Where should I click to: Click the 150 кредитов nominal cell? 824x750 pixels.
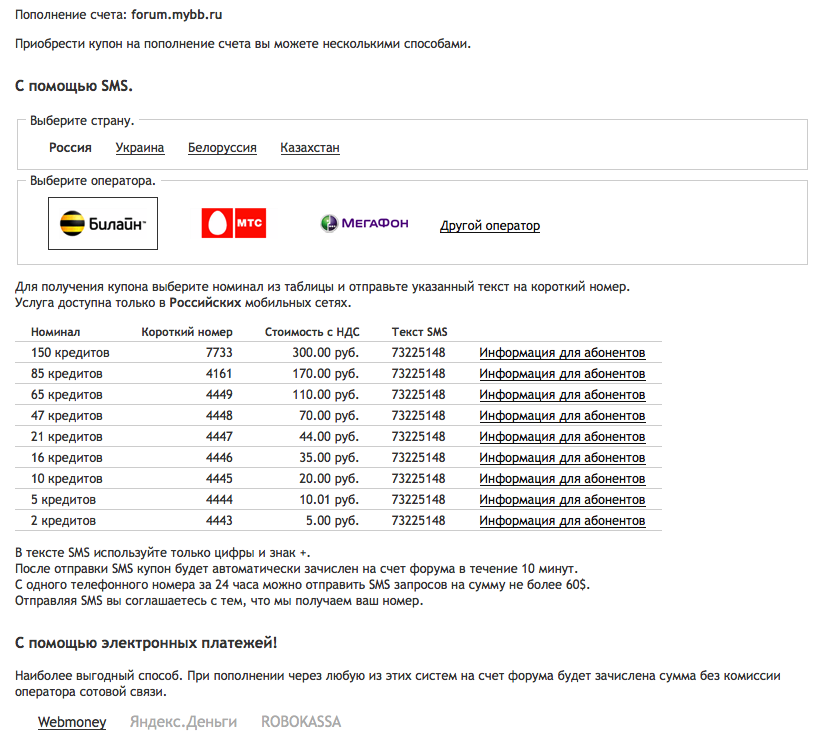(x=70, y=353)
